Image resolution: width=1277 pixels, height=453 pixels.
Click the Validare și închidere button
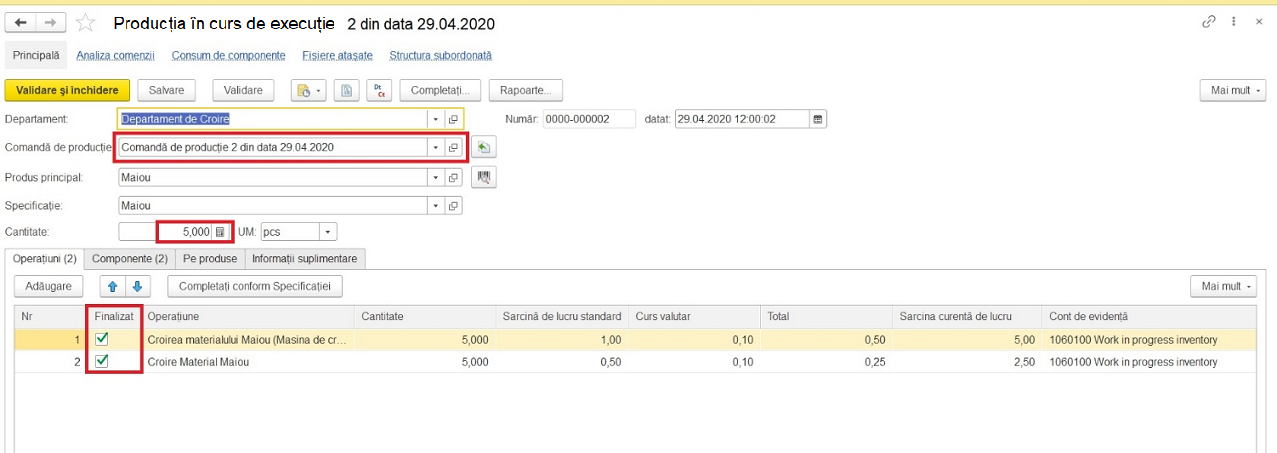[67, 90]
